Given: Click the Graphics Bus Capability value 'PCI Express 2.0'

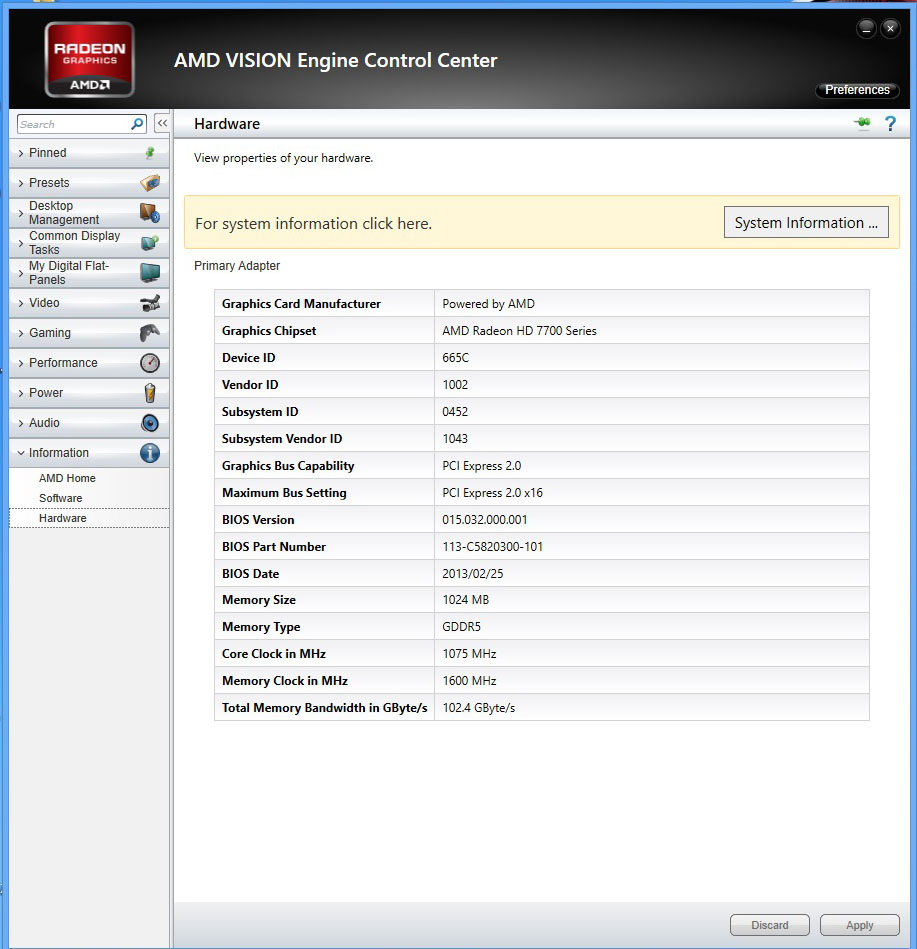Looking at the screenshot, I should point(481,466).
